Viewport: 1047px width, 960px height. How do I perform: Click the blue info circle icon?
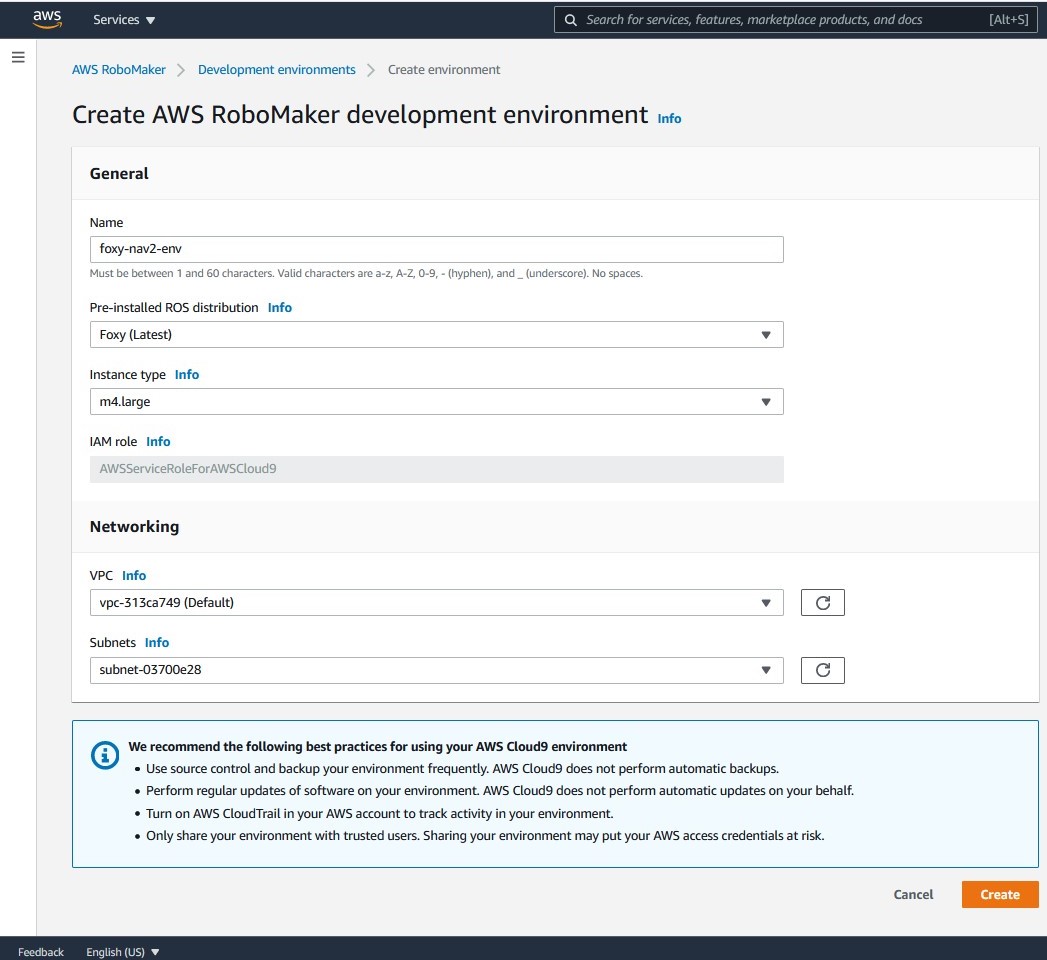[105, 755]
